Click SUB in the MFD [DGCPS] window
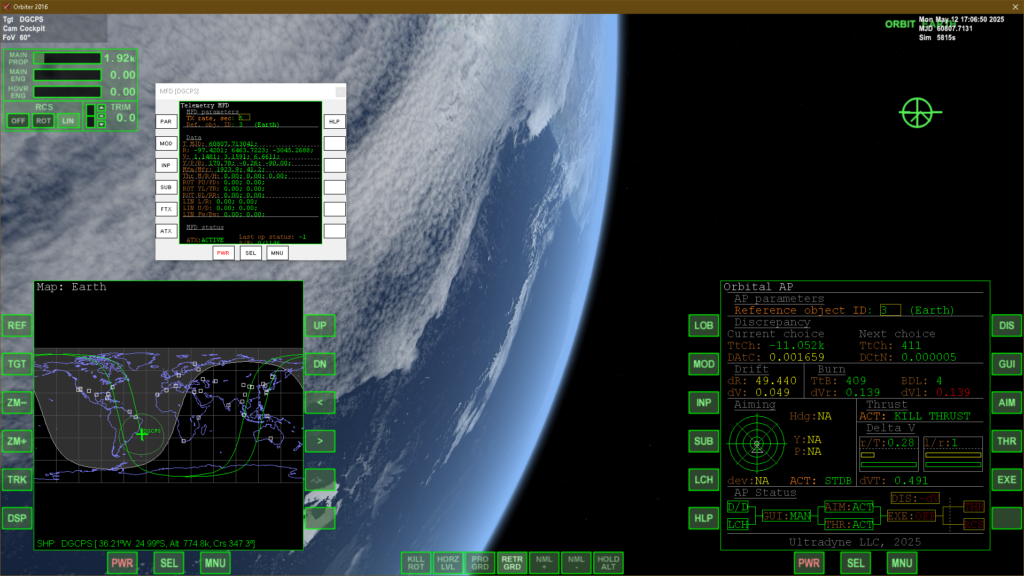 [x=167, y=187]
